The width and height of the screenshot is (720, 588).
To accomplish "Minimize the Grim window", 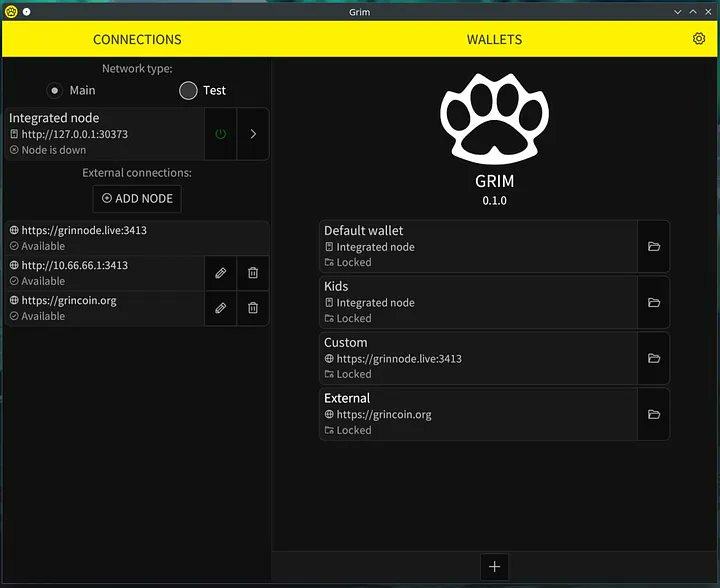I will click(x=677, y=12).
